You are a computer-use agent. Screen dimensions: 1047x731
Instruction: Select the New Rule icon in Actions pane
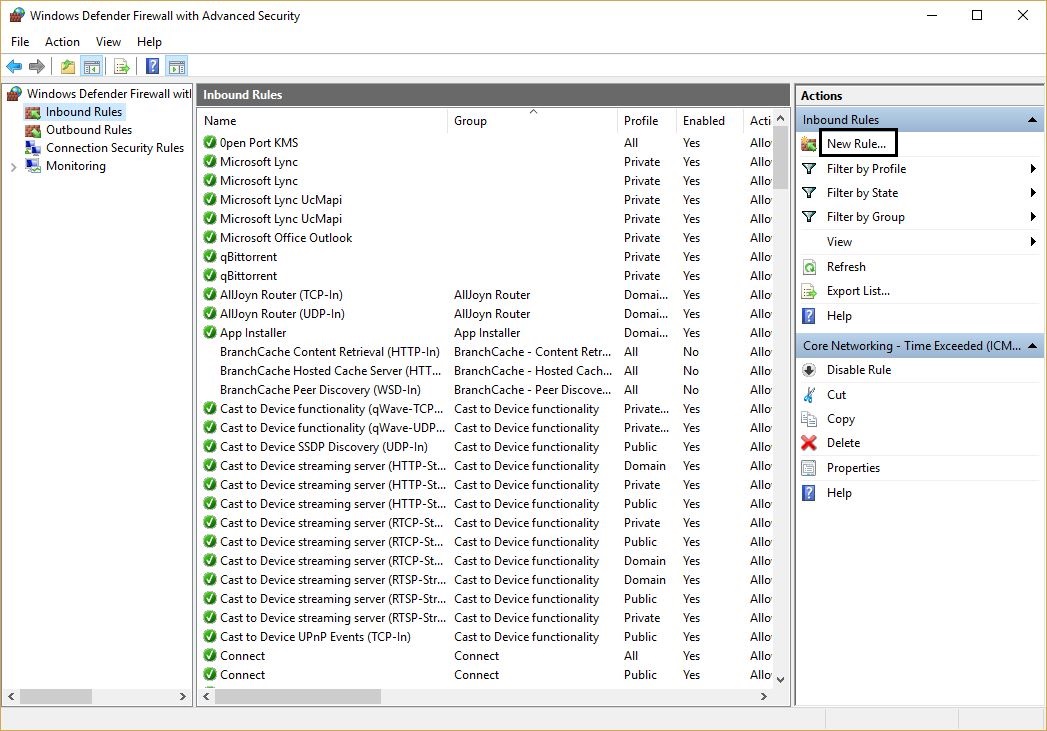[809, 143]
